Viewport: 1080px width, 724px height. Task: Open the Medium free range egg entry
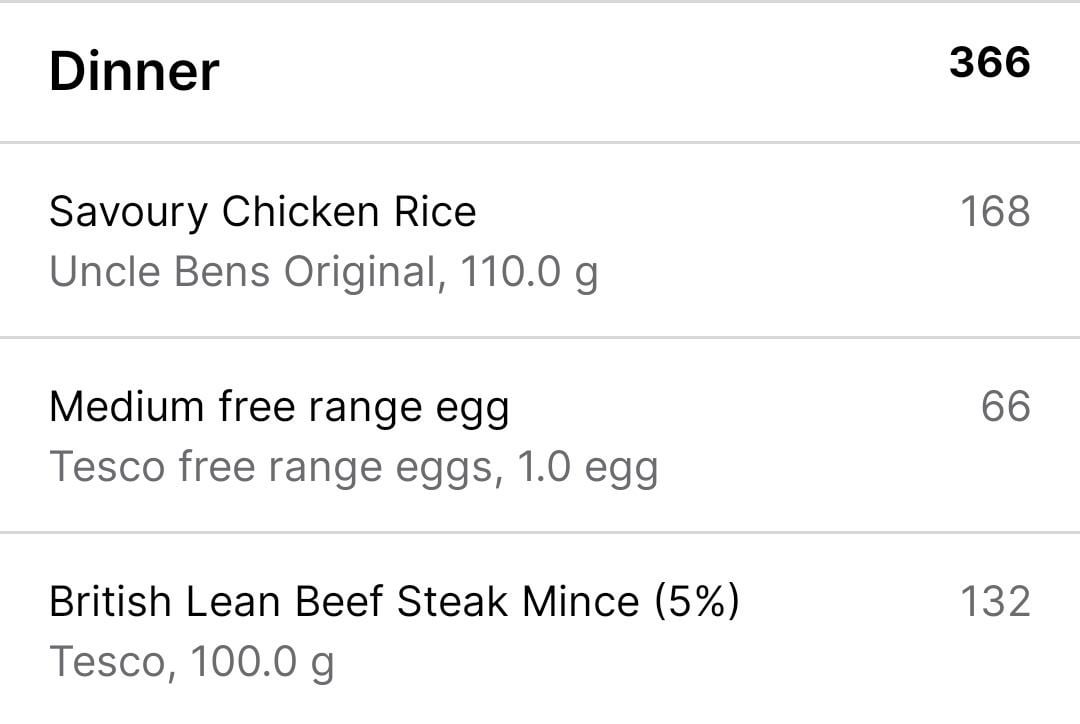540,435
